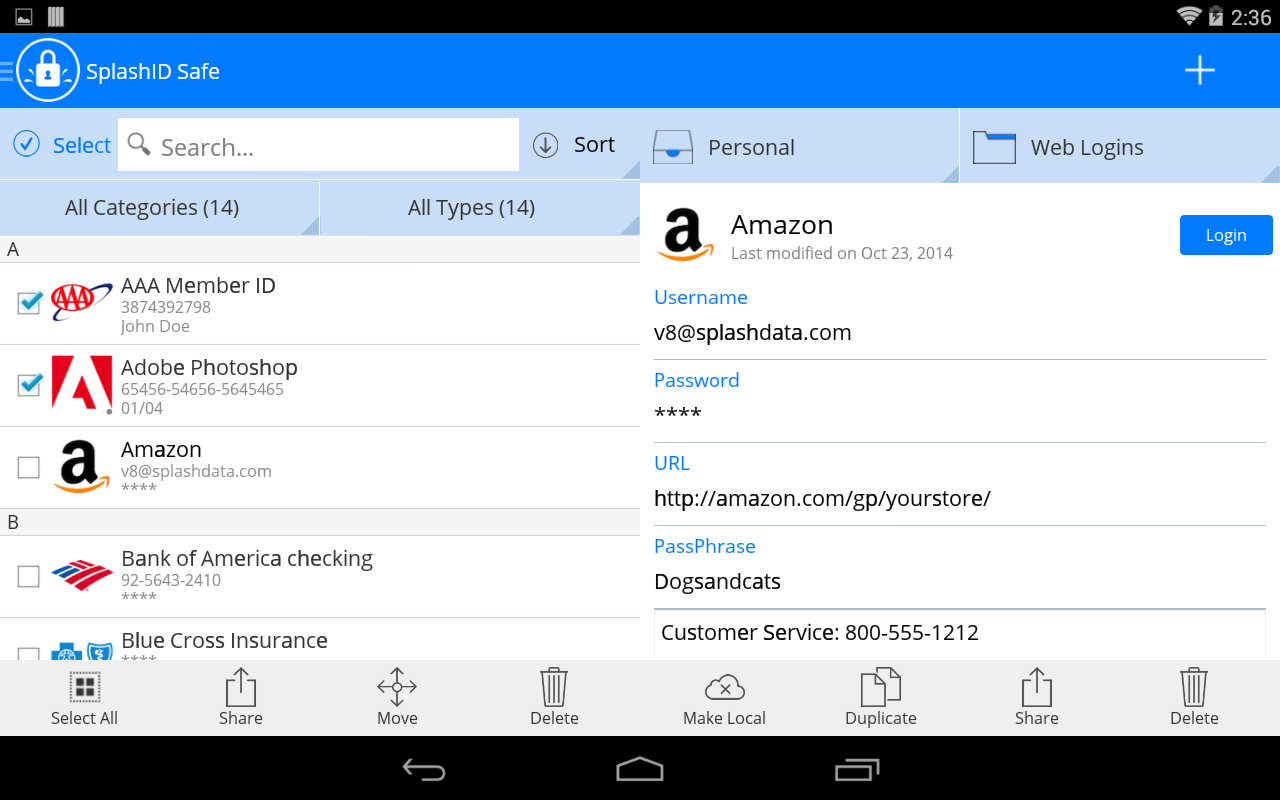Viewport: 1280px width, 800px height.
Task: Uncheck the AAA Member ID checkbox
Action: [x=29, y=302]
